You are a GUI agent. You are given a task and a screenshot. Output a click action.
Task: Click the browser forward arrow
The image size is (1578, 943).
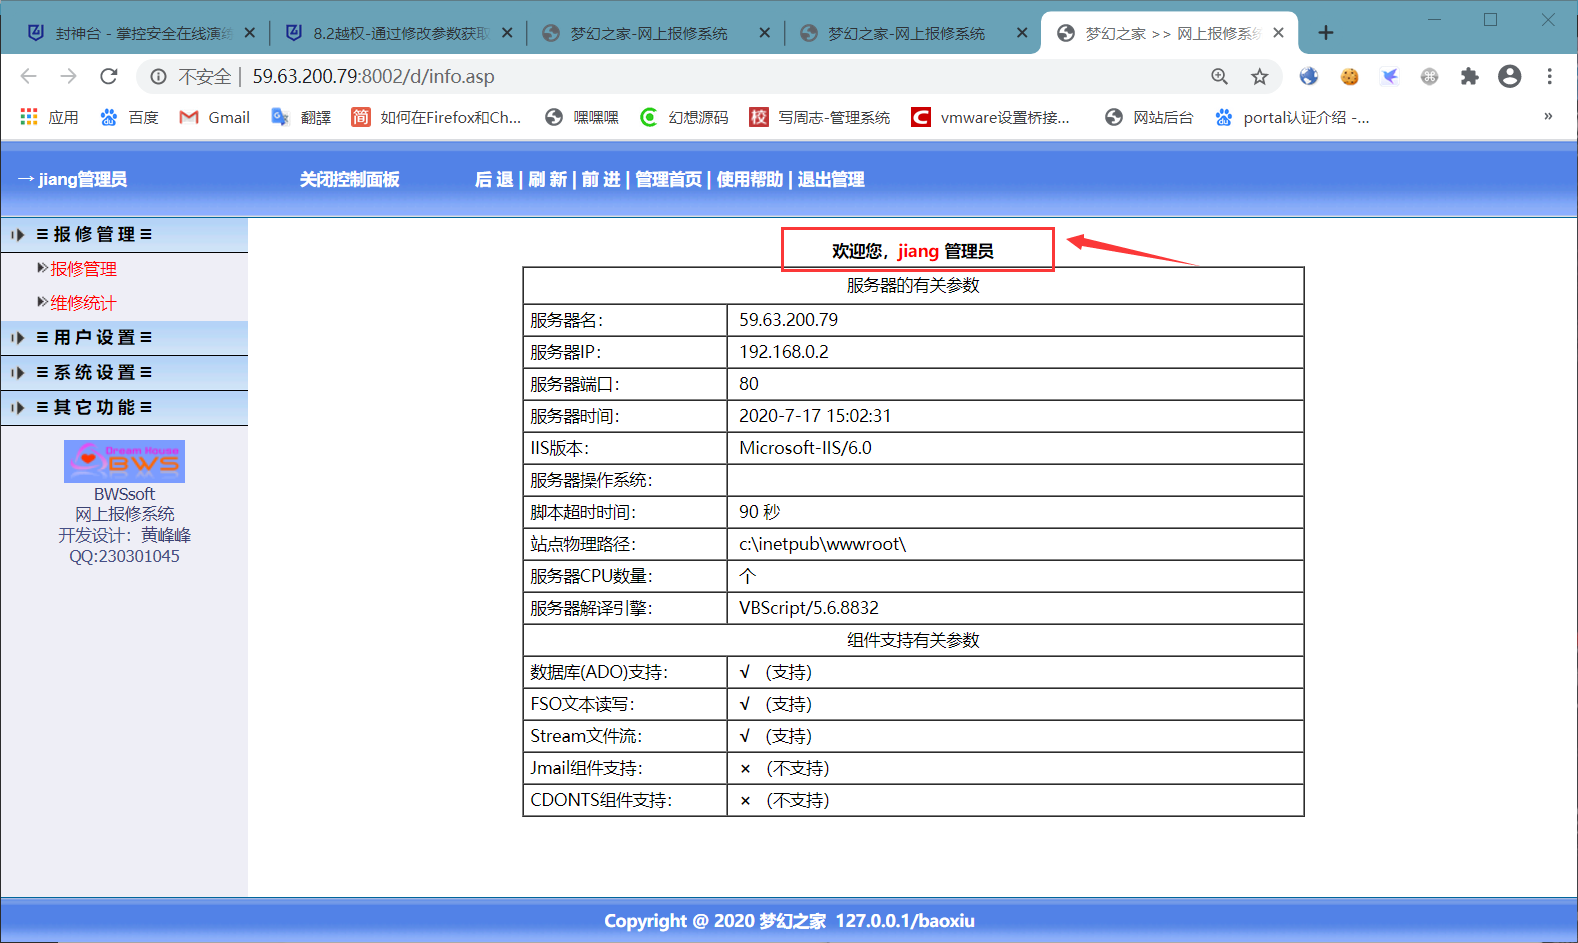tap(68, 76)
